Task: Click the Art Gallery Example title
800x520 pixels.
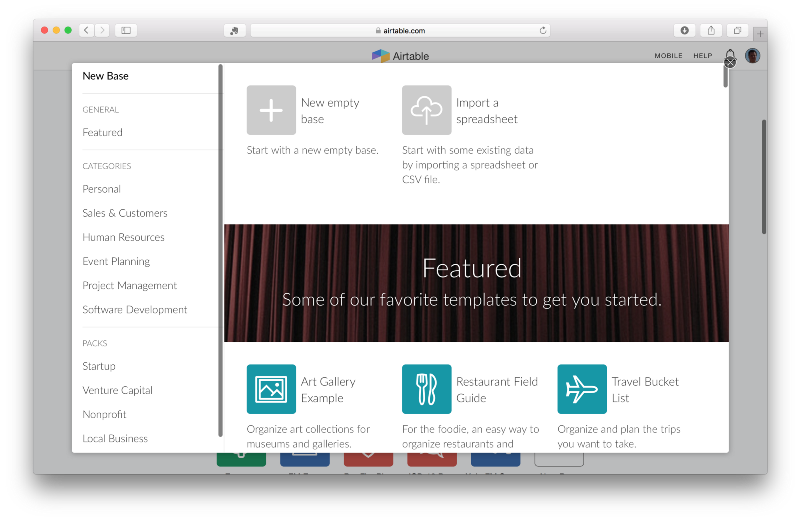Action: [328, 390]
